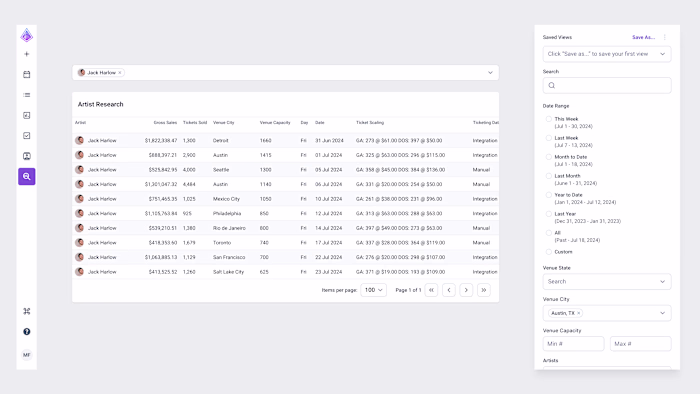The image size is (700, 394).
Task: Click the Detroit venue city cell
Action: coord(221,141)
